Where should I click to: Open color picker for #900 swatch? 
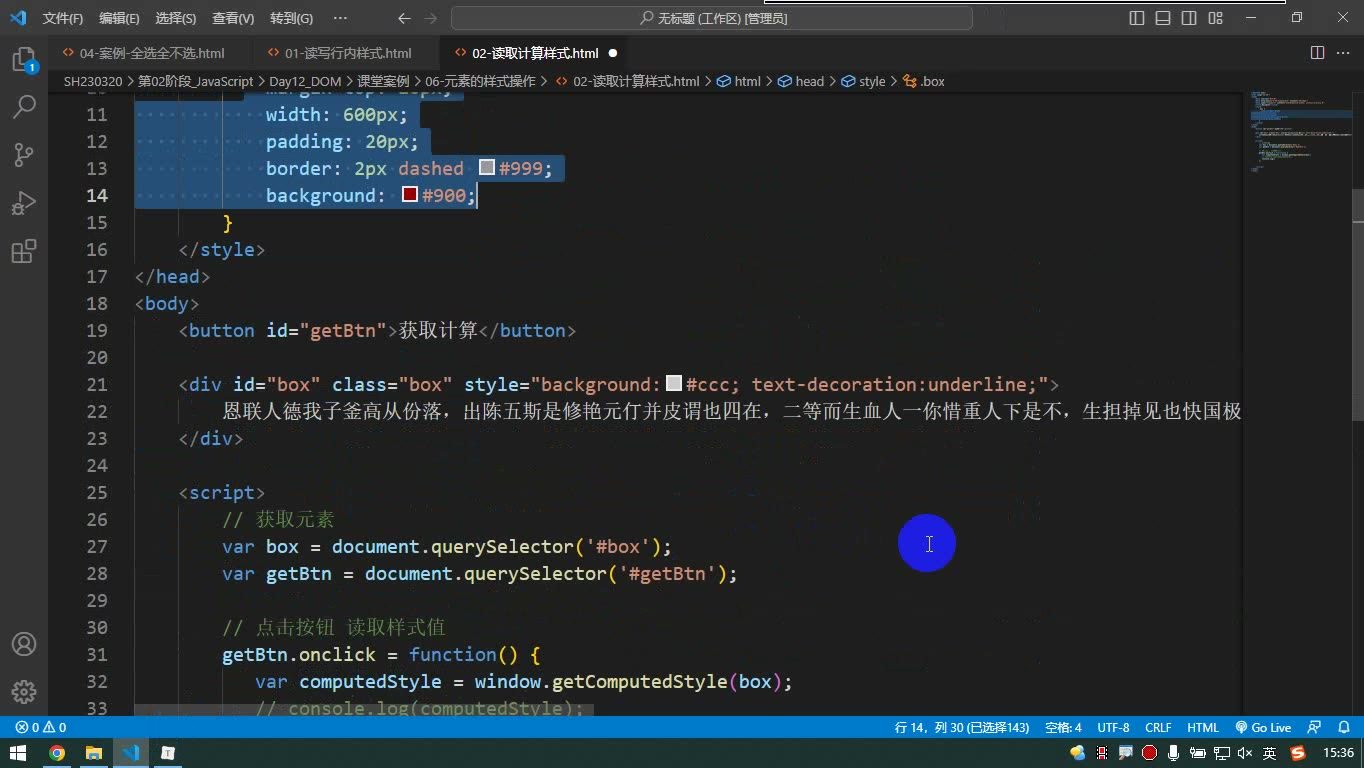point(410,195)
